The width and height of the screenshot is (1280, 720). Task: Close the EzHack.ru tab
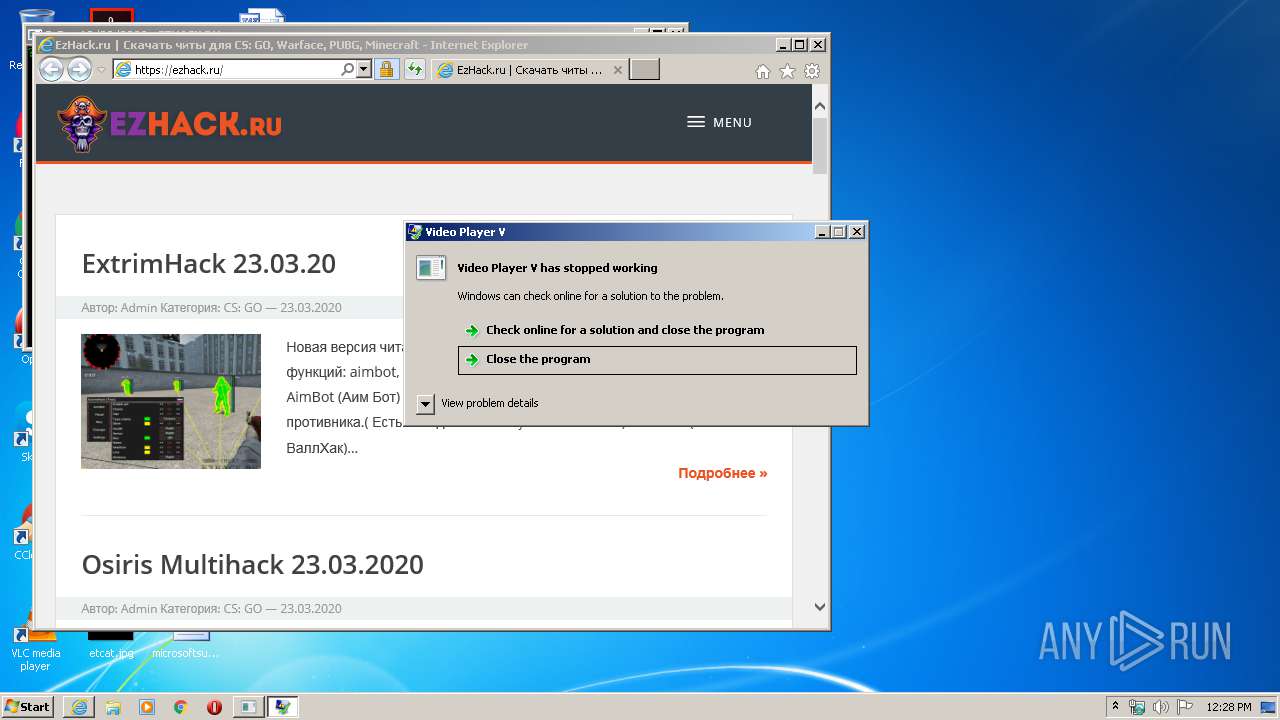point(618,70)
